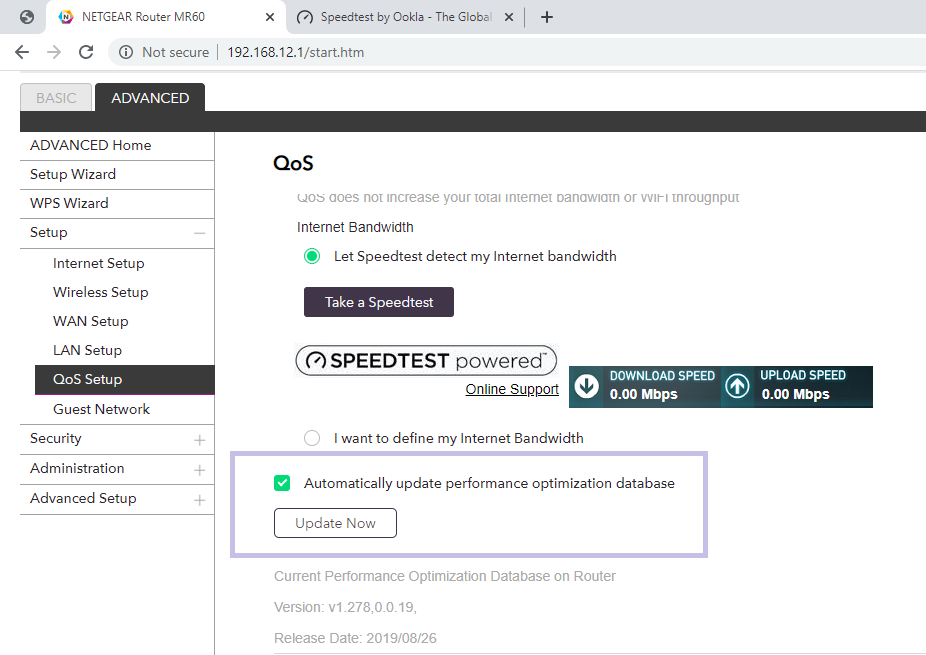The image size is (926, 655).
Task: Open LAN Setup
Action: pos(87,350)
